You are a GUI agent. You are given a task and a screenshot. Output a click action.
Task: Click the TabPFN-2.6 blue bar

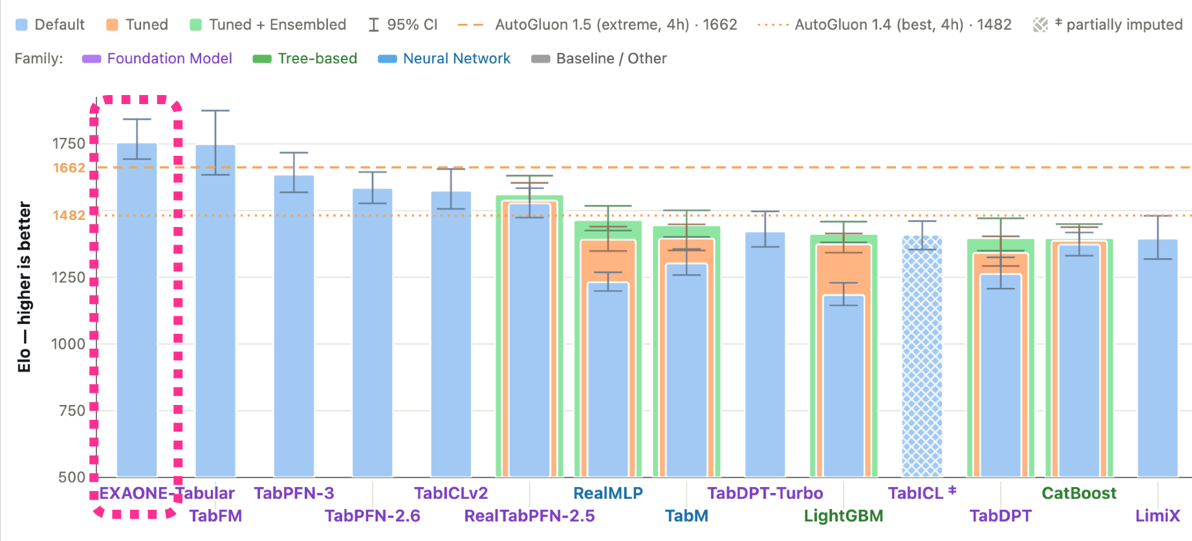tap(372, 333)
